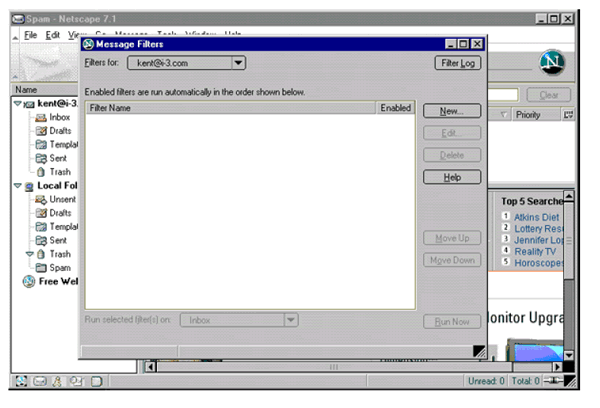Open Composer from the component bar
600x408 pixels.
tap(77, 381)
